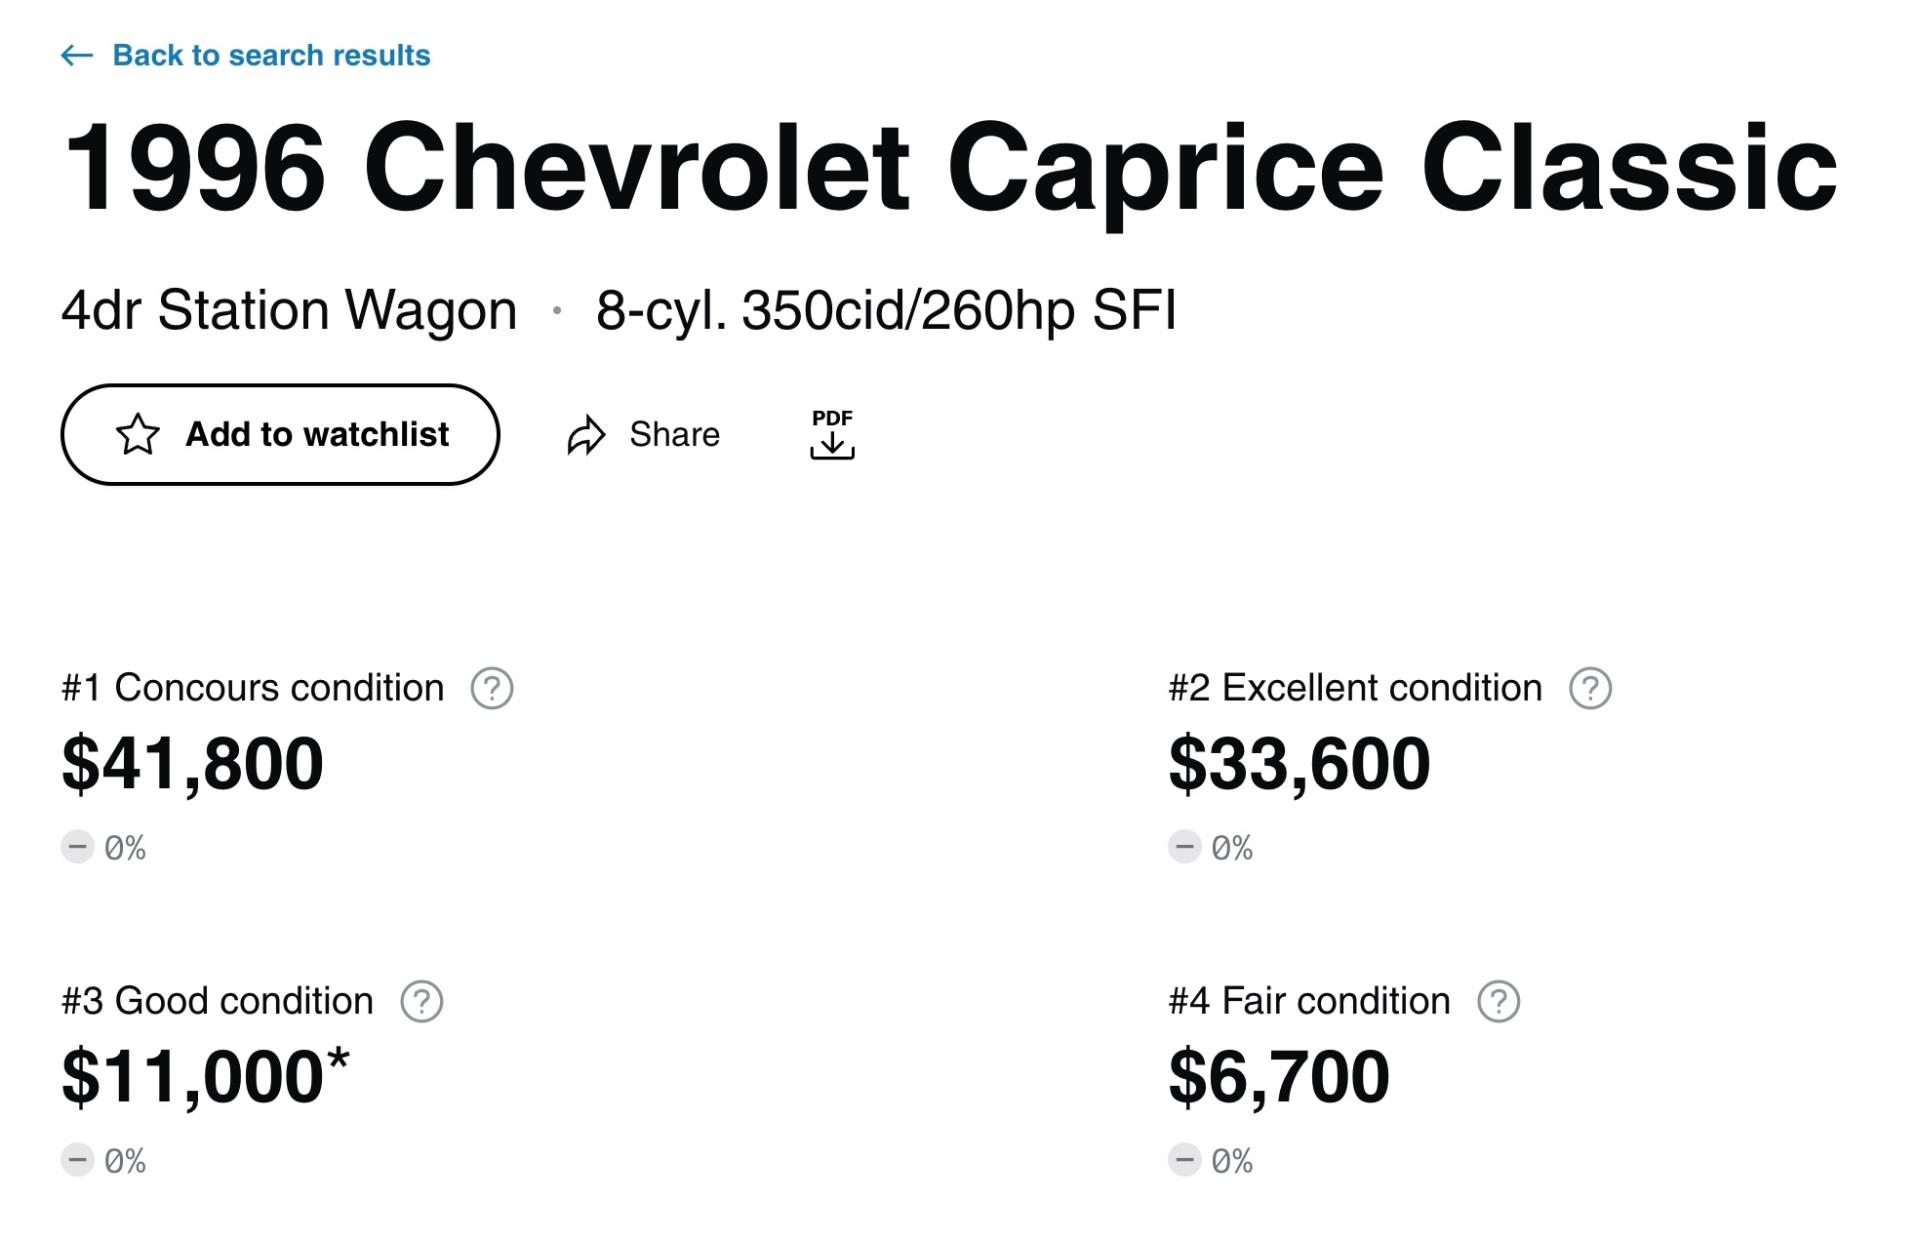Click the $11,000 Good condition value
This screenshot has height=1256, width=1920.
(193, 1077)
